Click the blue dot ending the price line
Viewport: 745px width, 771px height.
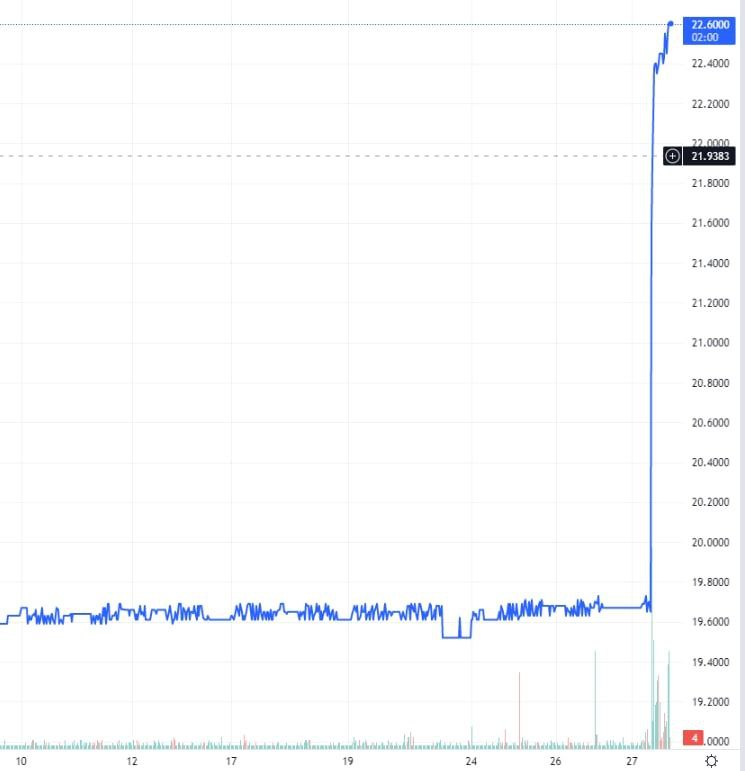(x=670, y=23)
